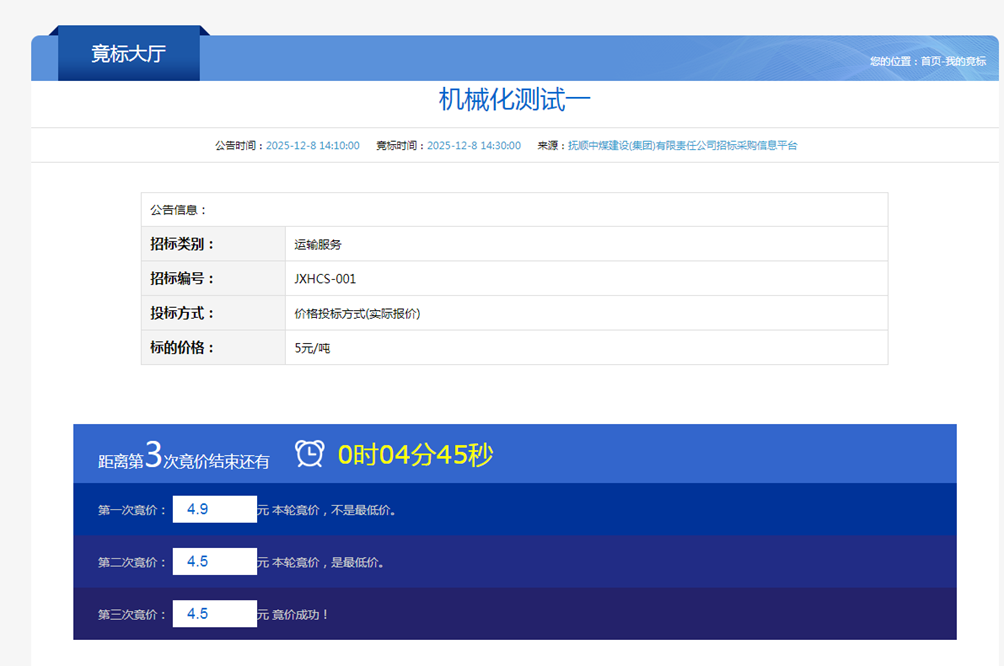Click the countdown timer 0时04分45秒
Screen dimensions: 1004x666
pyautogui.click(x=416, y=455)
